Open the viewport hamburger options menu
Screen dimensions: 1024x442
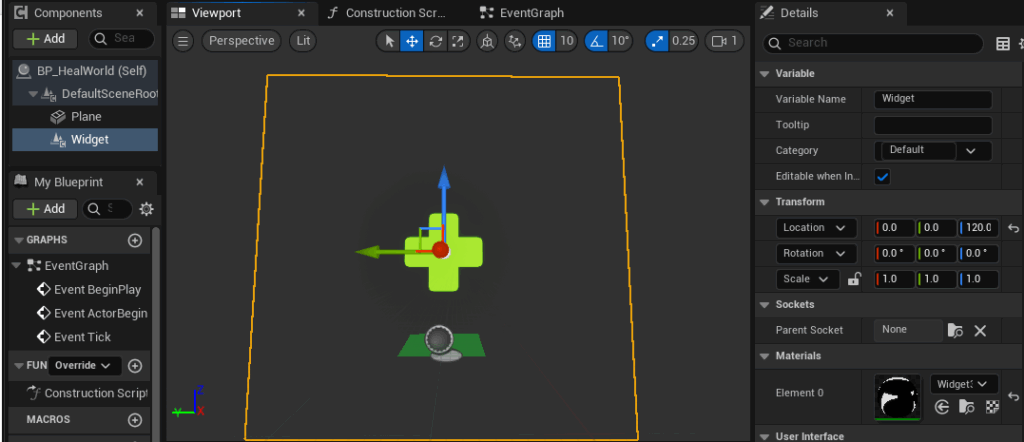[183, 41]
